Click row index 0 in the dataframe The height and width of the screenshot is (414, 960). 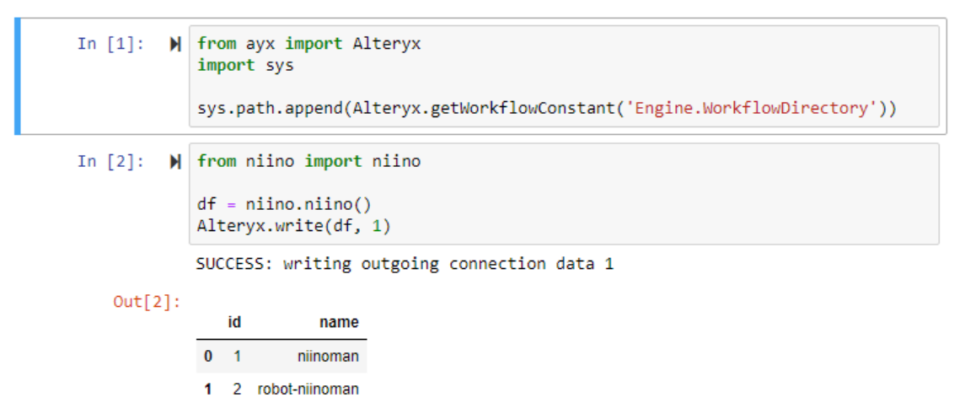(x=206, y=356)
